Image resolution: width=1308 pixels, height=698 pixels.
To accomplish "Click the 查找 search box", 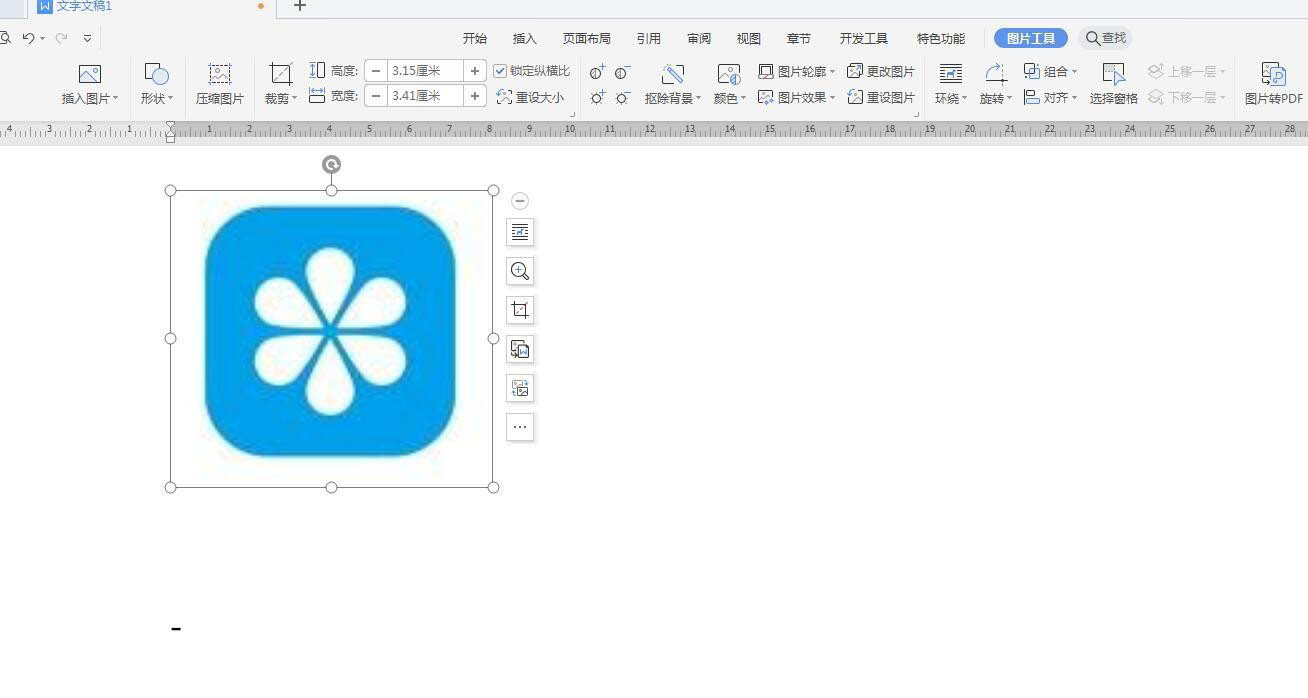I will tap(1106, 38).
